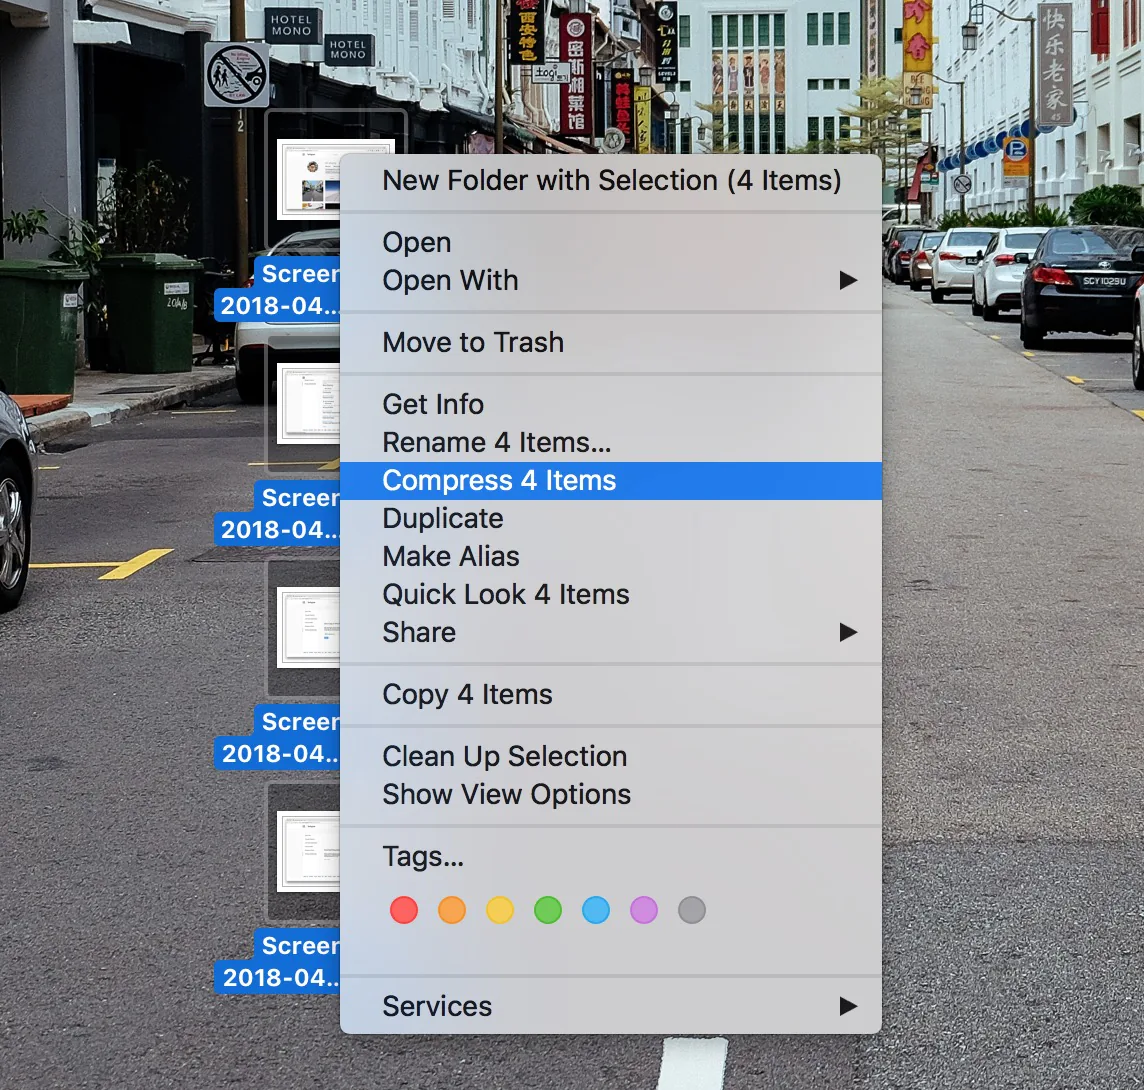Apply the gray tag
This screenshot has height=1090, width=1144.
[692, 910]
